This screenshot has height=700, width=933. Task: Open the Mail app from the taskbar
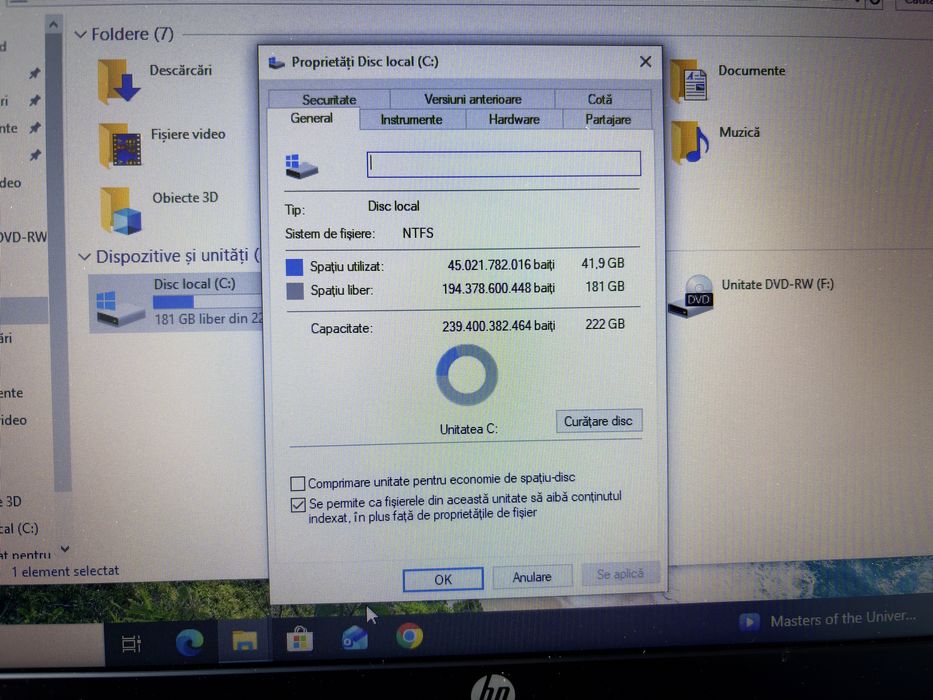tap(355, 638)
